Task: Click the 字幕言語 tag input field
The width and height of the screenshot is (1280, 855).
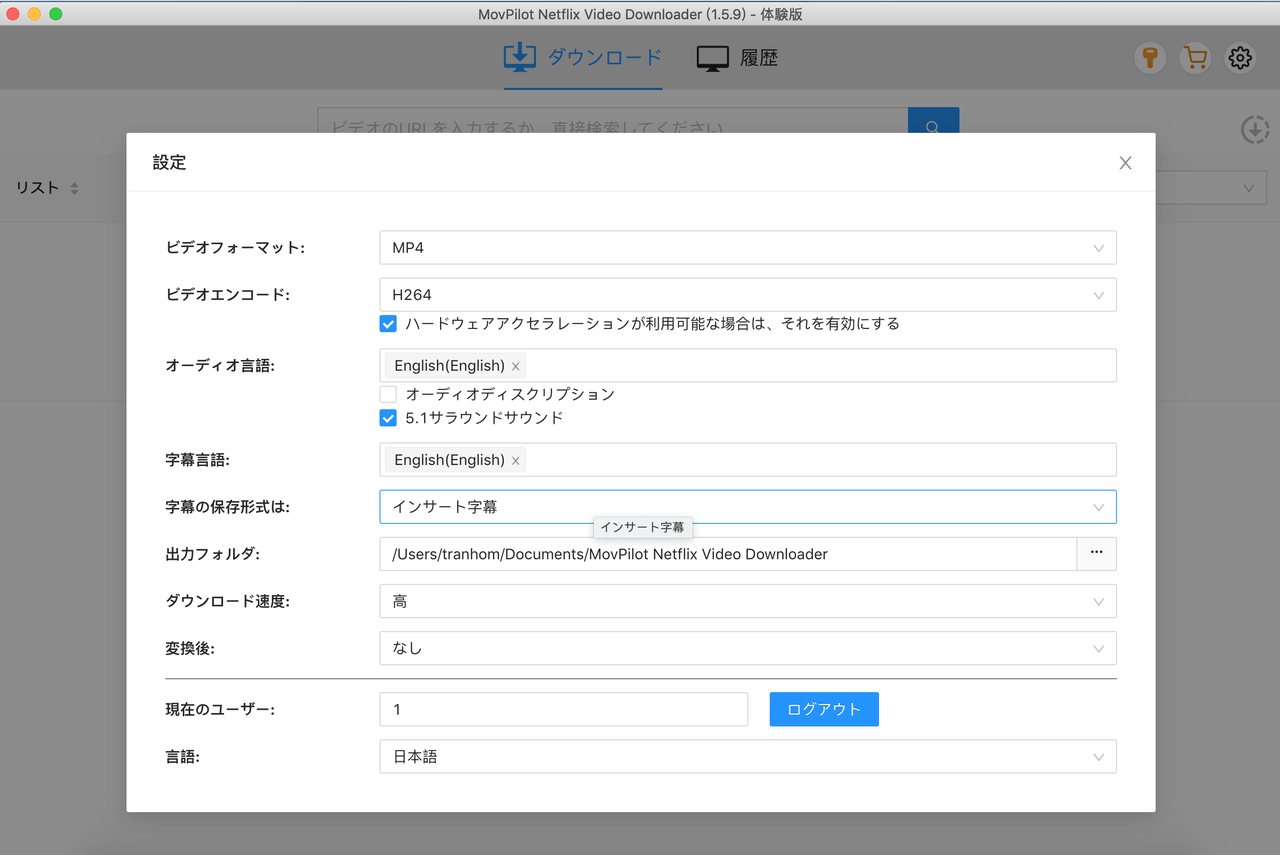Action: tap(748, 460)
